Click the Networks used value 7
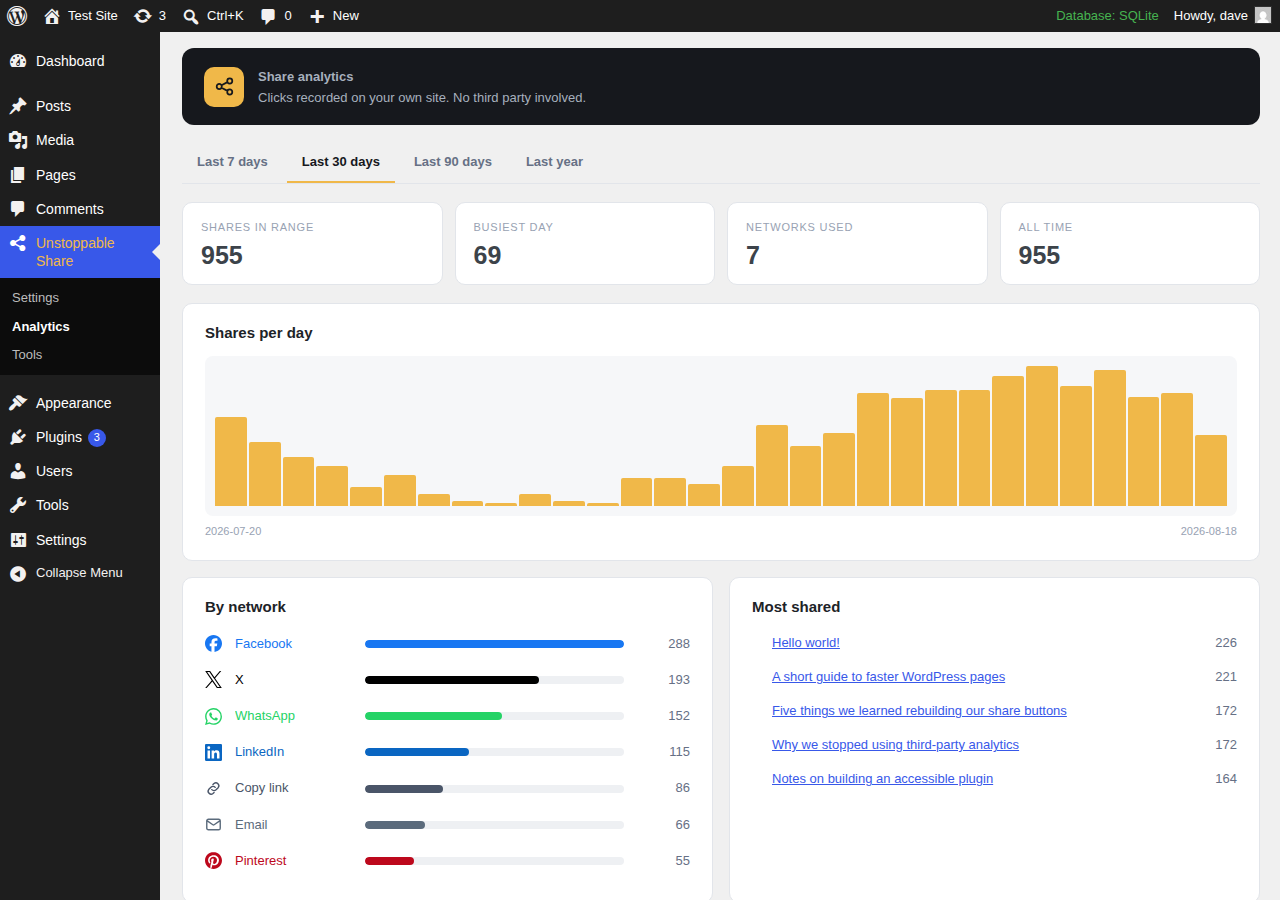The image size is (1280, 900). [753, 255]
